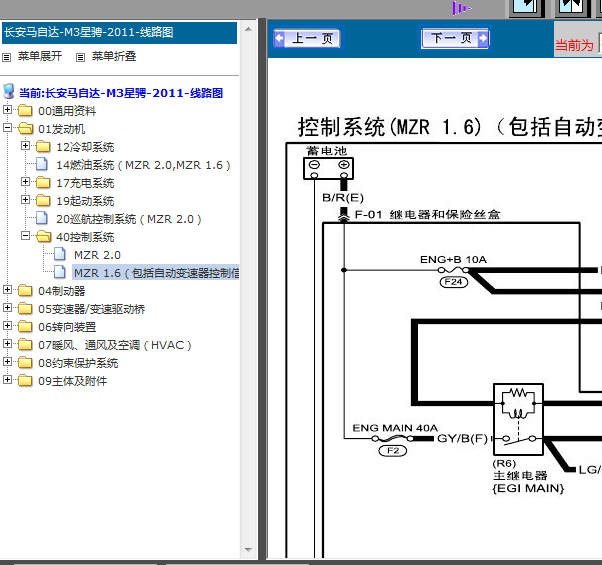Click the folder icon of 06转向装置
The width and height of the screenshot is (602, 565).
25,327
